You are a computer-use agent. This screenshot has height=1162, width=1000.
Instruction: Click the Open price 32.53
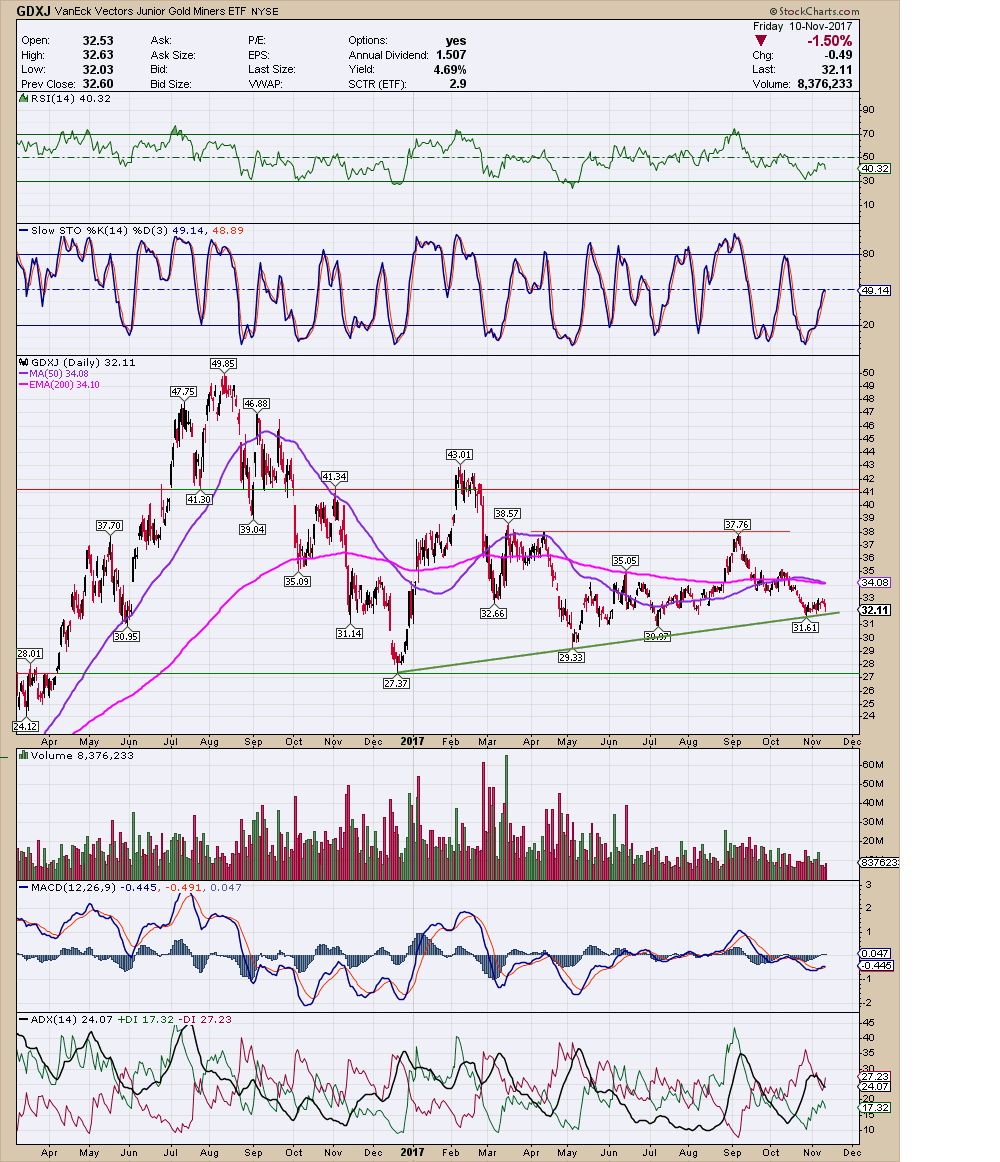click(98, 41)
